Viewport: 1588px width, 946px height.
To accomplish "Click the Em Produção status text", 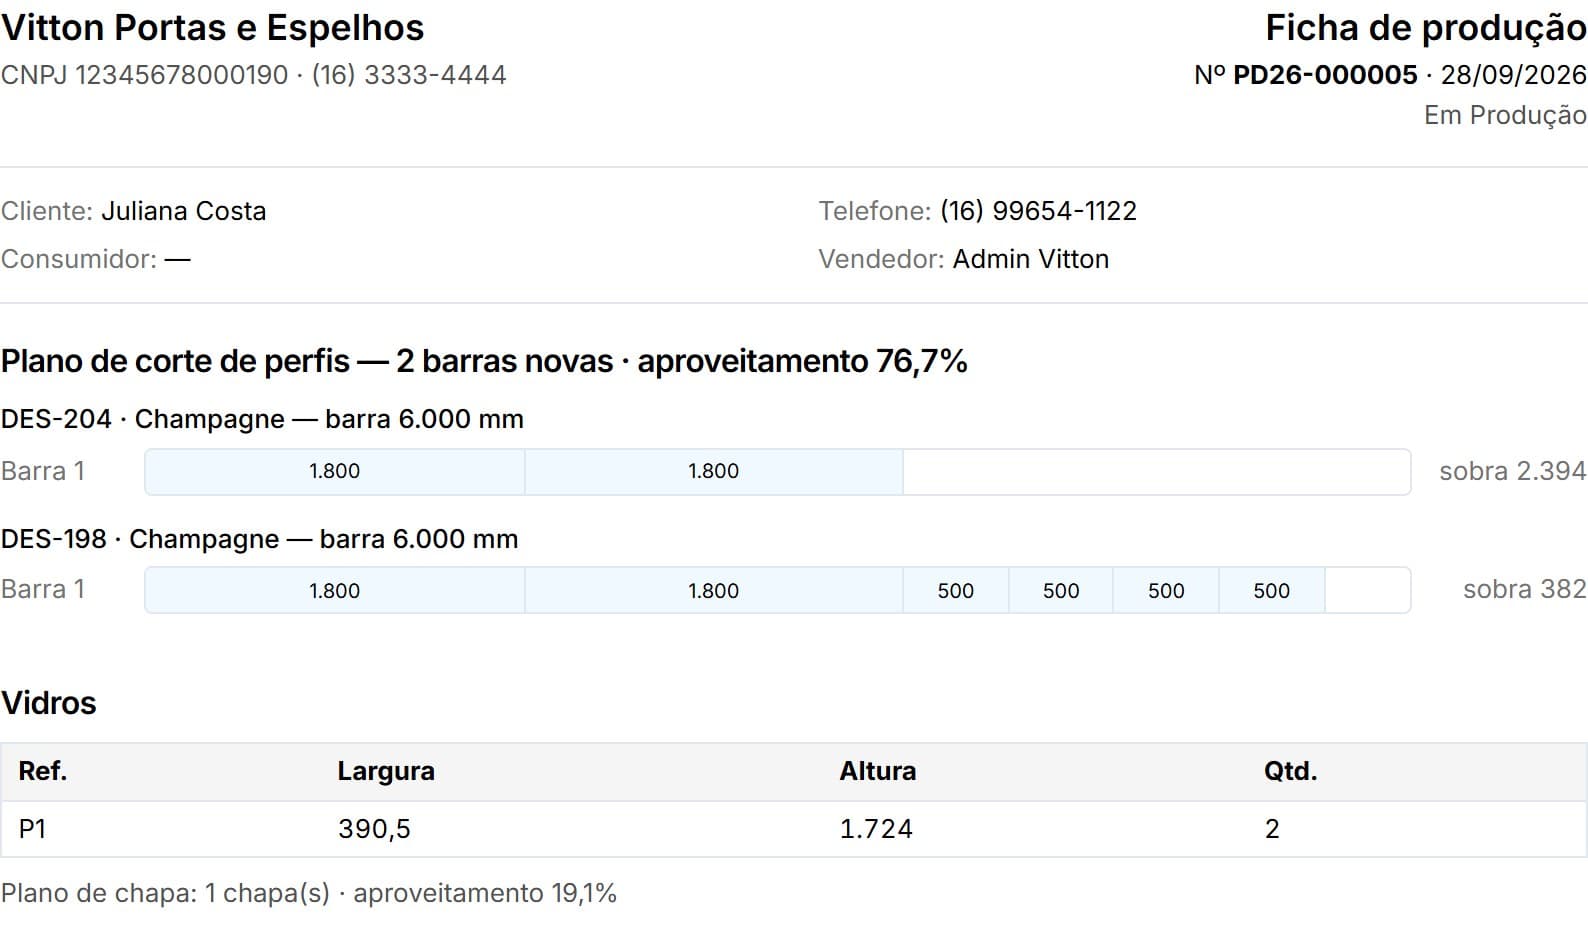I will pyautogui.click(x=1505, y=115).
